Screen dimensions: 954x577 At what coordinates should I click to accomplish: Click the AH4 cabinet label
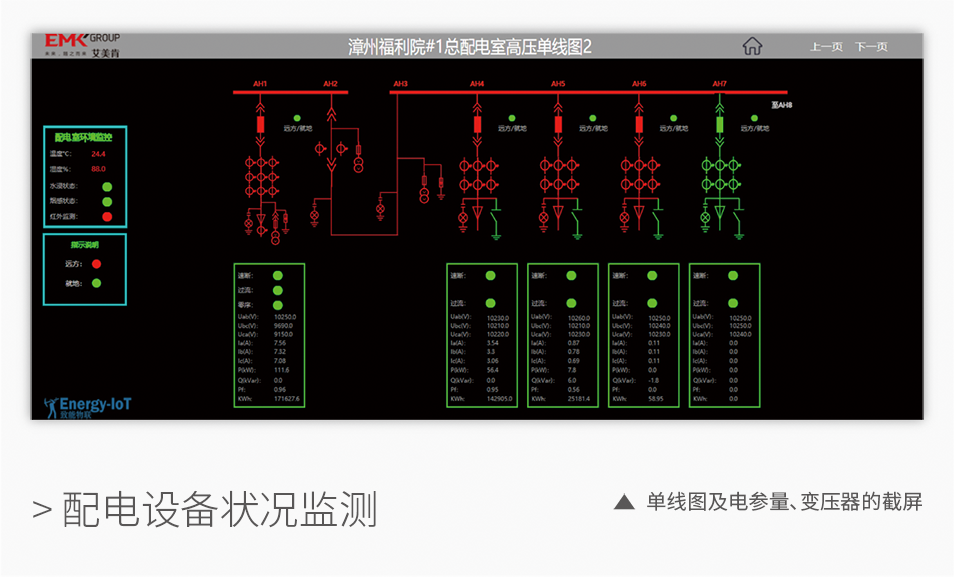(477, 84)
